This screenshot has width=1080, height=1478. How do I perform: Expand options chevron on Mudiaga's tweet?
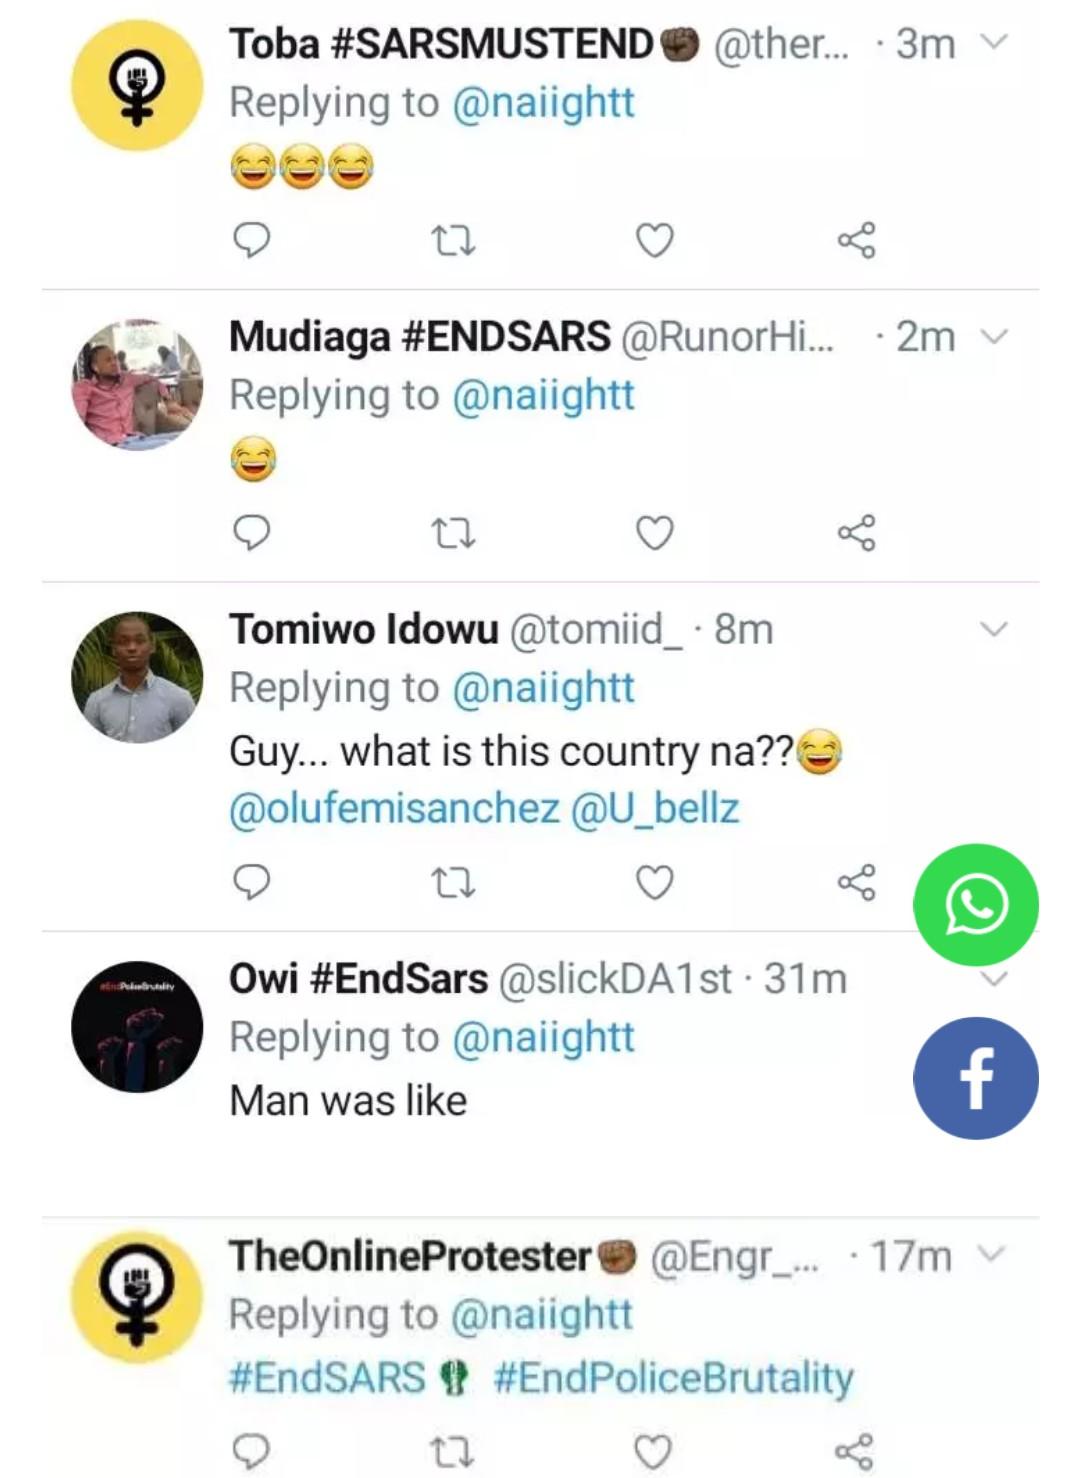(993, 336)
